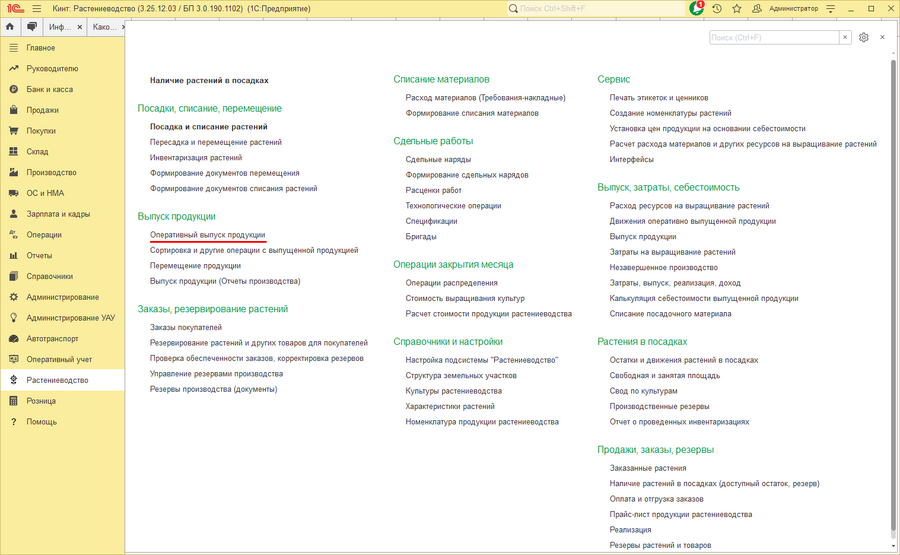Open Посадка и списание растений
The image size is (900, 555).
(208, 126)
